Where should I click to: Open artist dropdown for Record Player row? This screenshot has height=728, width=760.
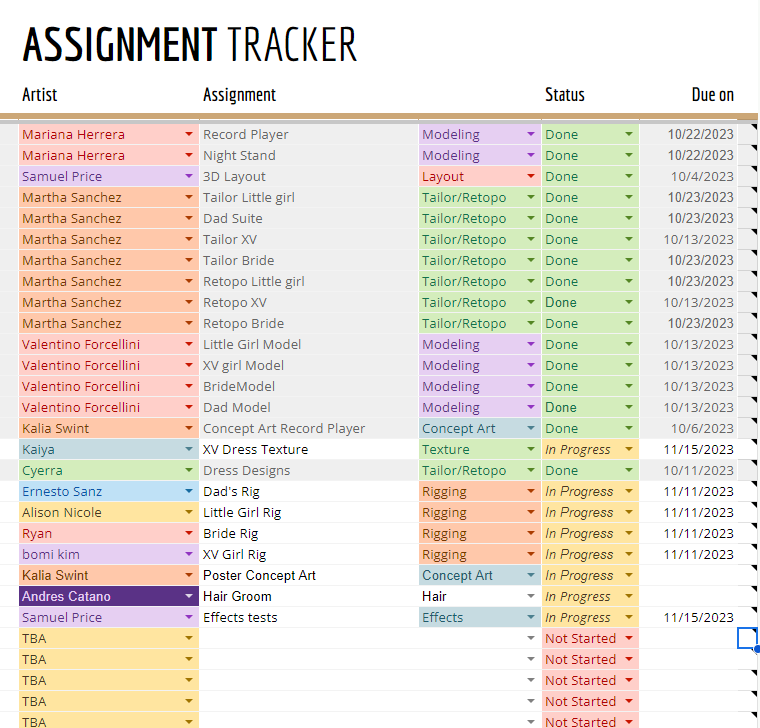pos(189,134)
